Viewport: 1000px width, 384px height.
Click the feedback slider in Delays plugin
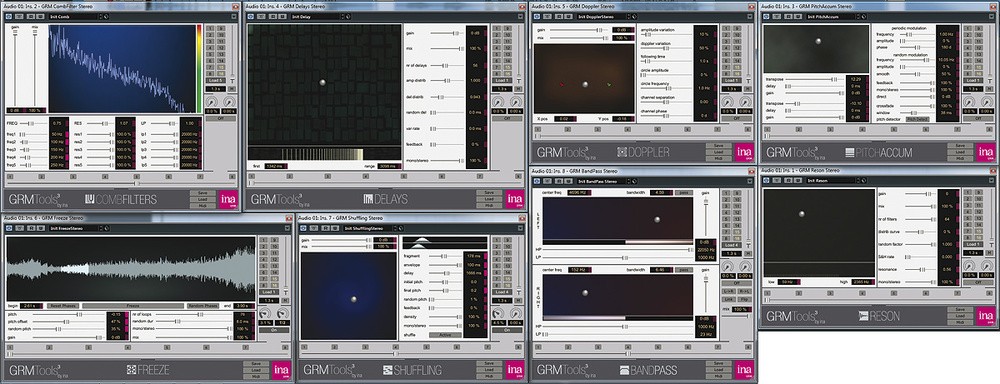(x=447, y=145)
